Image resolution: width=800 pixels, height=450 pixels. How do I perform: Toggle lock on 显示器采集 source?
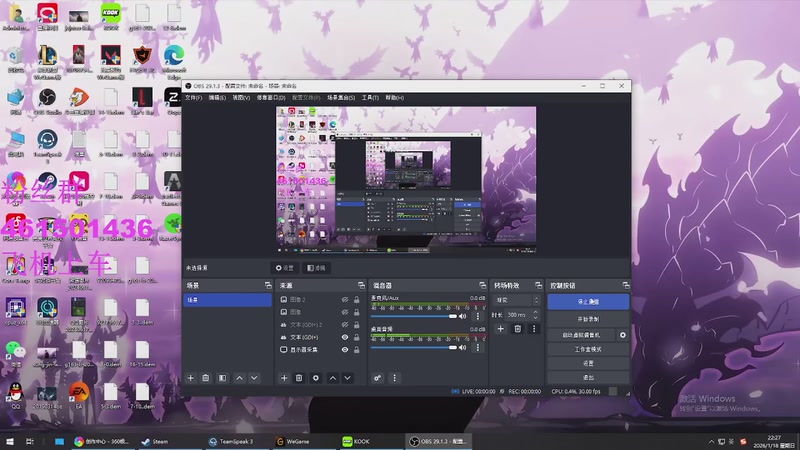pyautogui.click(x=357, y=349)
